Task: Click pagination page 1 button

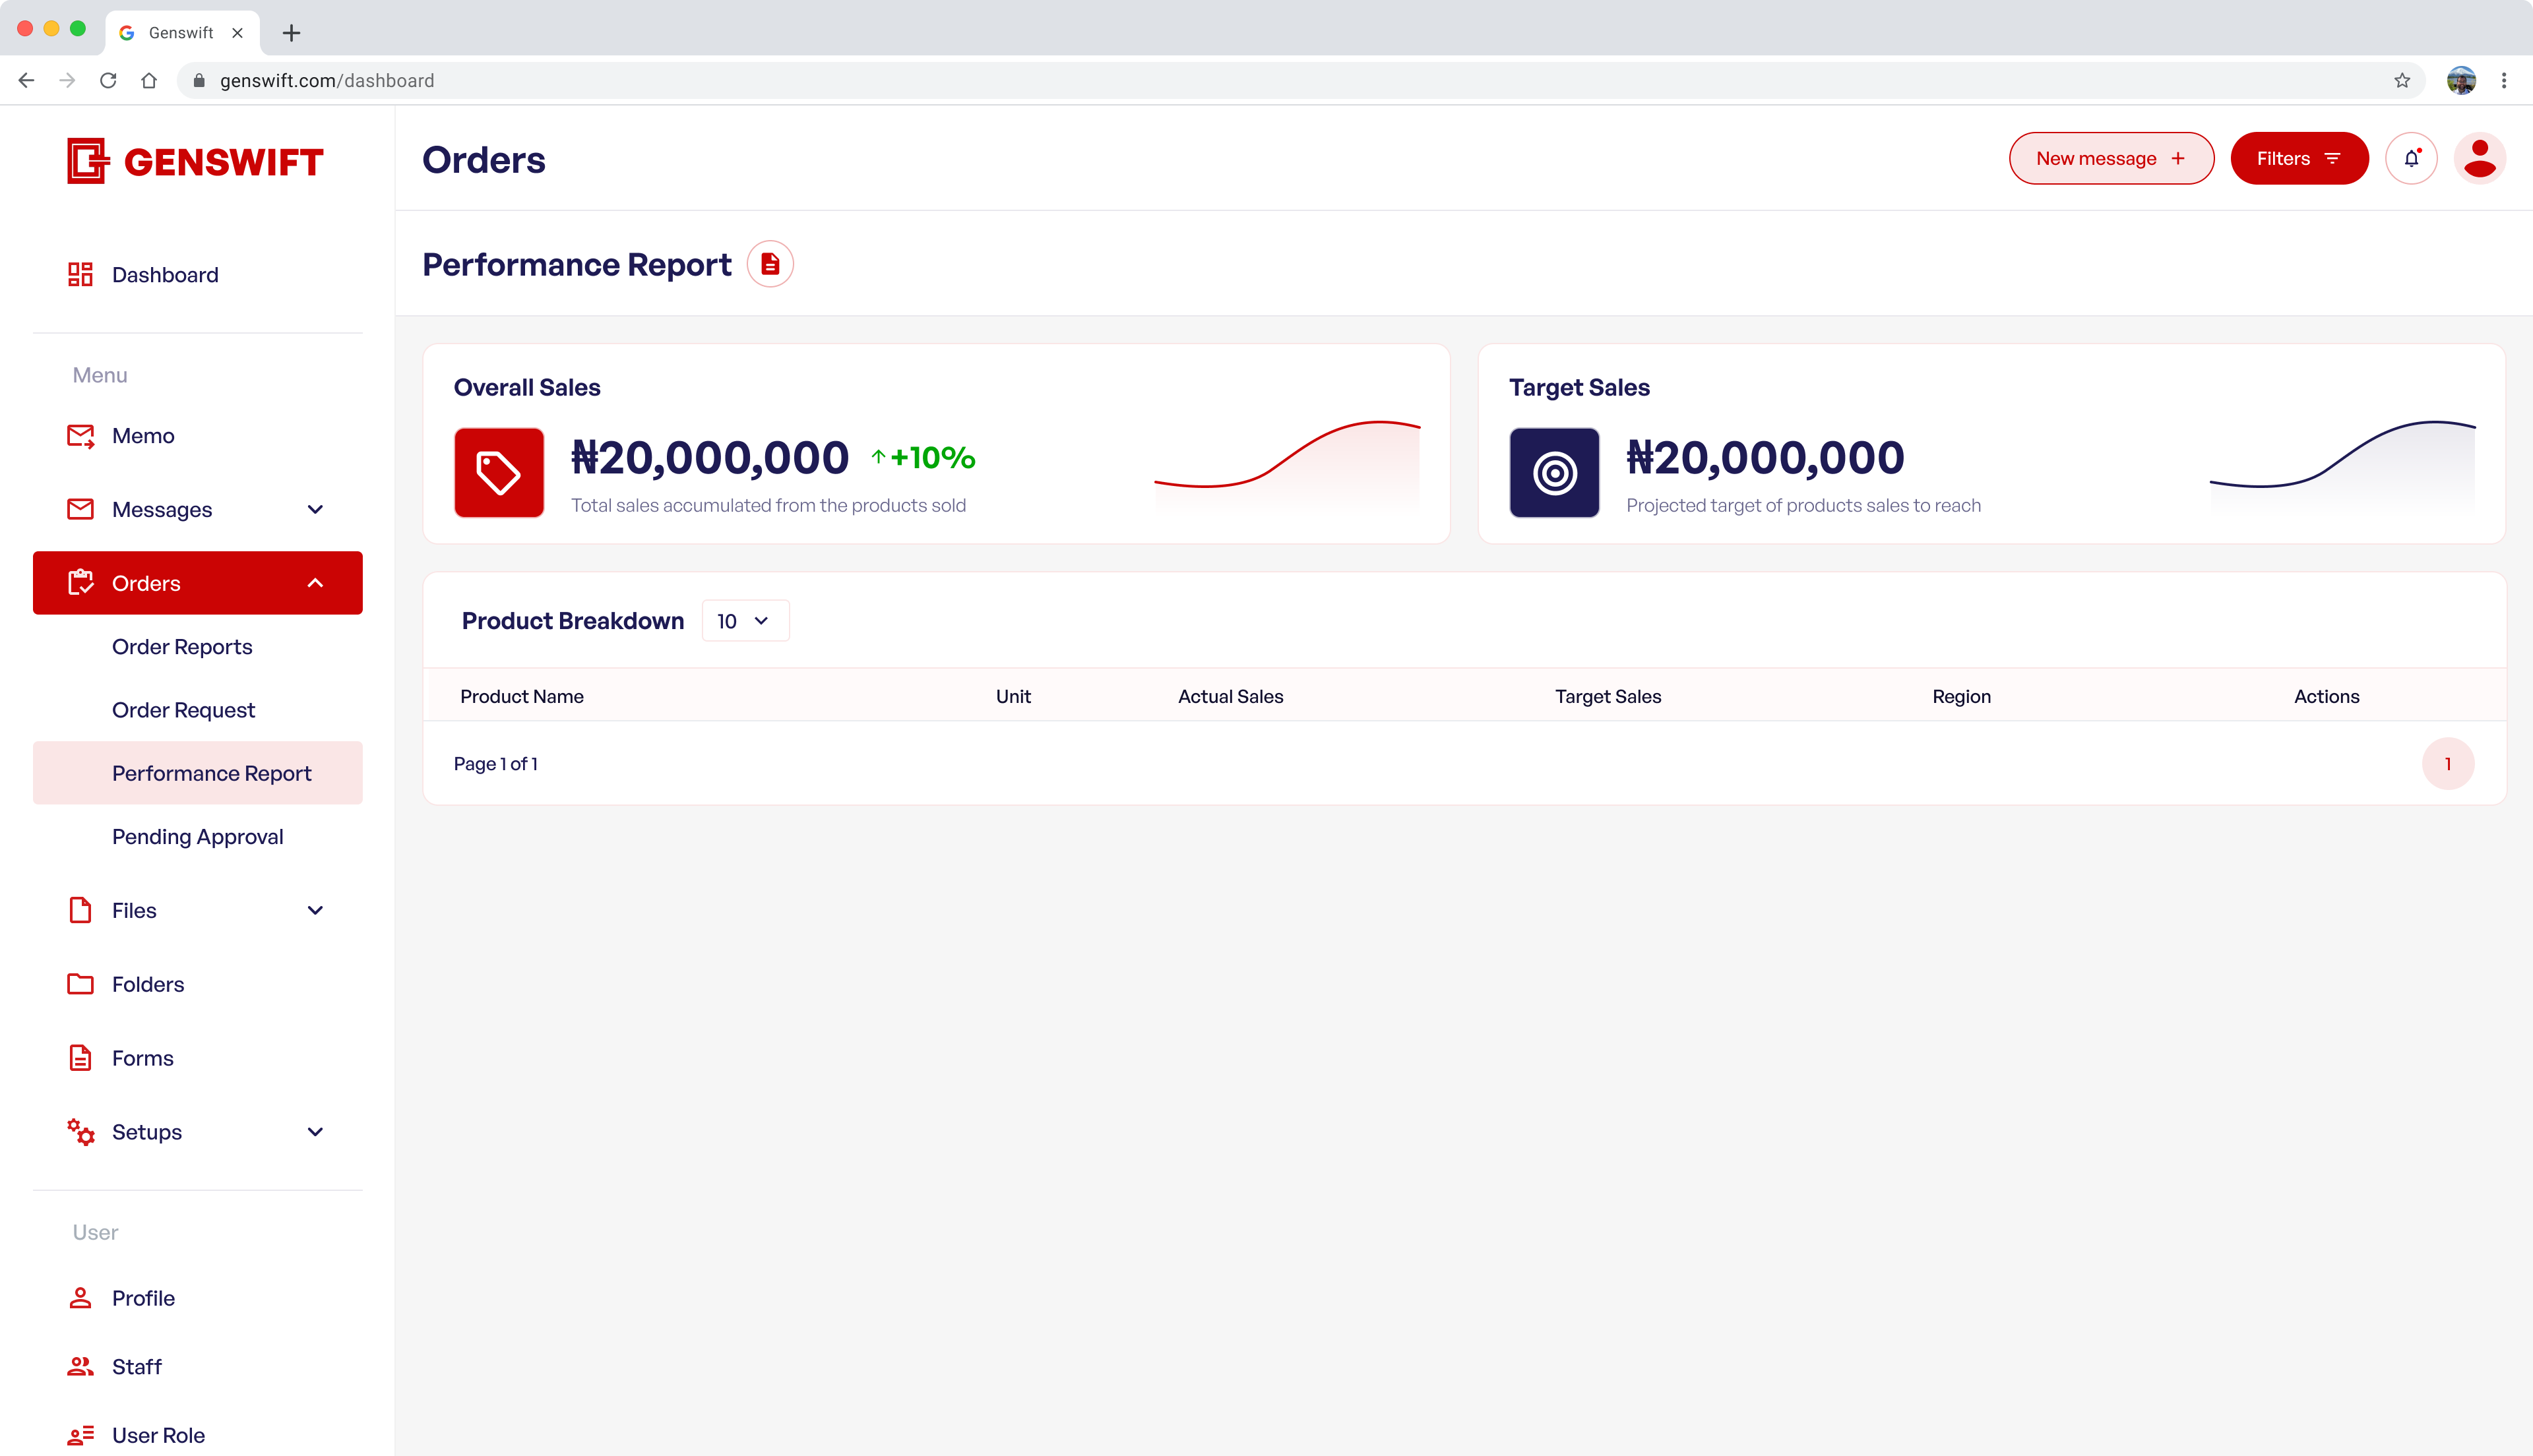Action: click(x=2447, y=764)
